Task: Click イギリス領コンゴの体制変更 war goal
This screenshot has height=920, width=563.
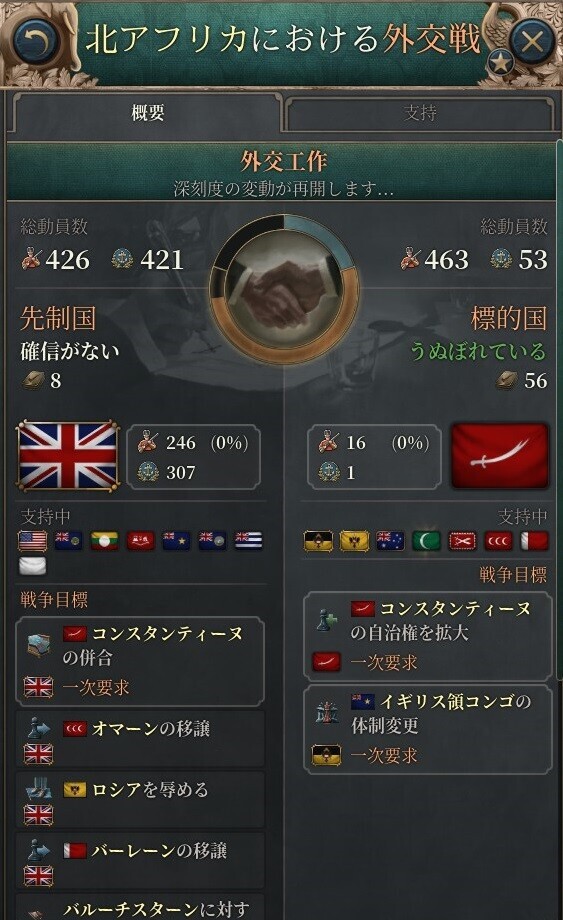Action: coord(428,729)
